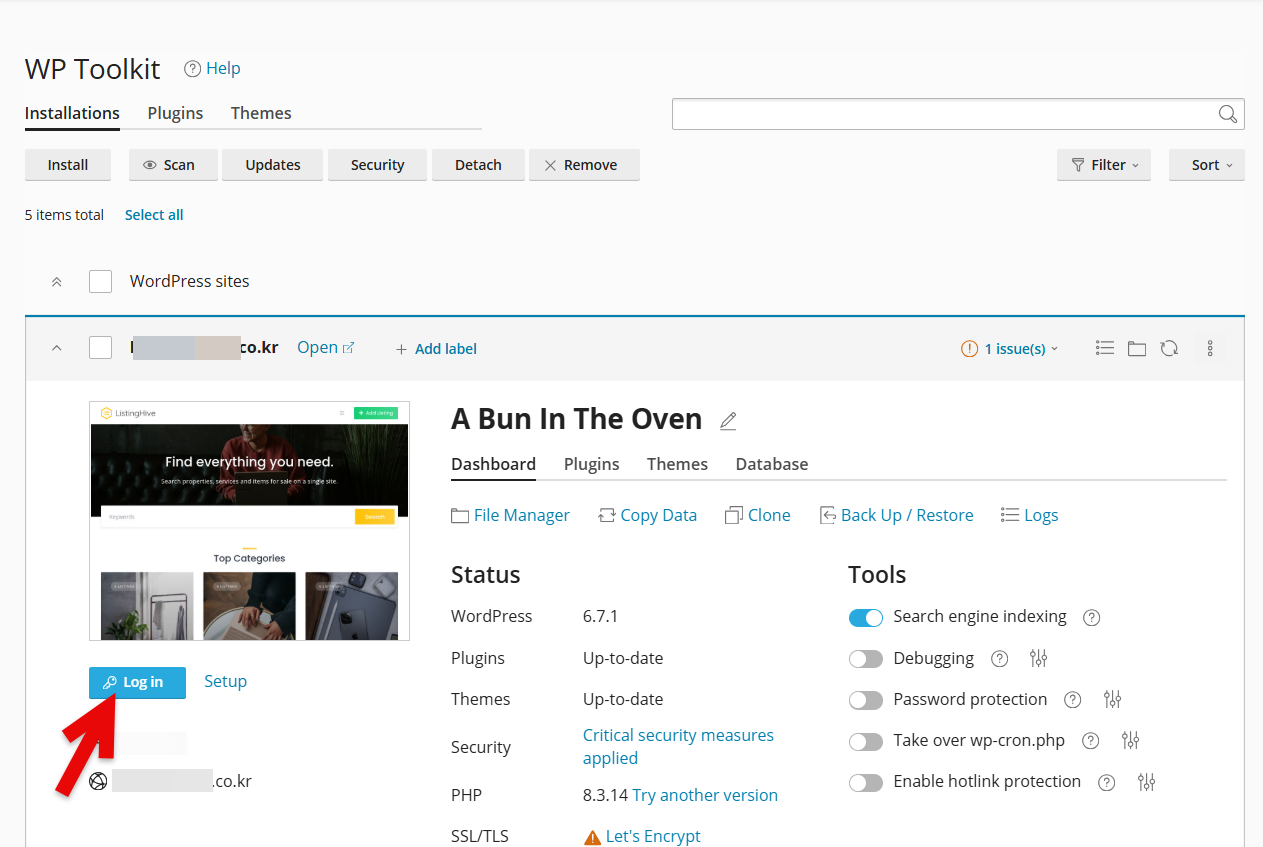This screenshot has width=1263, height=847.
Task: Click the Let's Encrypt warning triangle icon
Action: [592, 837]
